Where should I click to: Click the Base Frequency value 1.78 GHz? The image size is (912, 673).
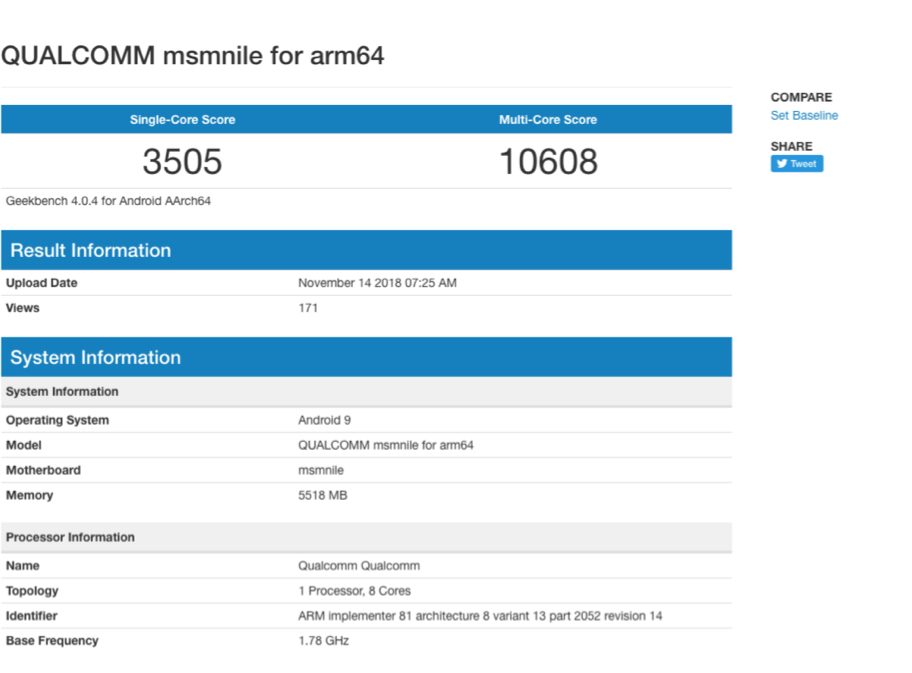click(323, 641)
